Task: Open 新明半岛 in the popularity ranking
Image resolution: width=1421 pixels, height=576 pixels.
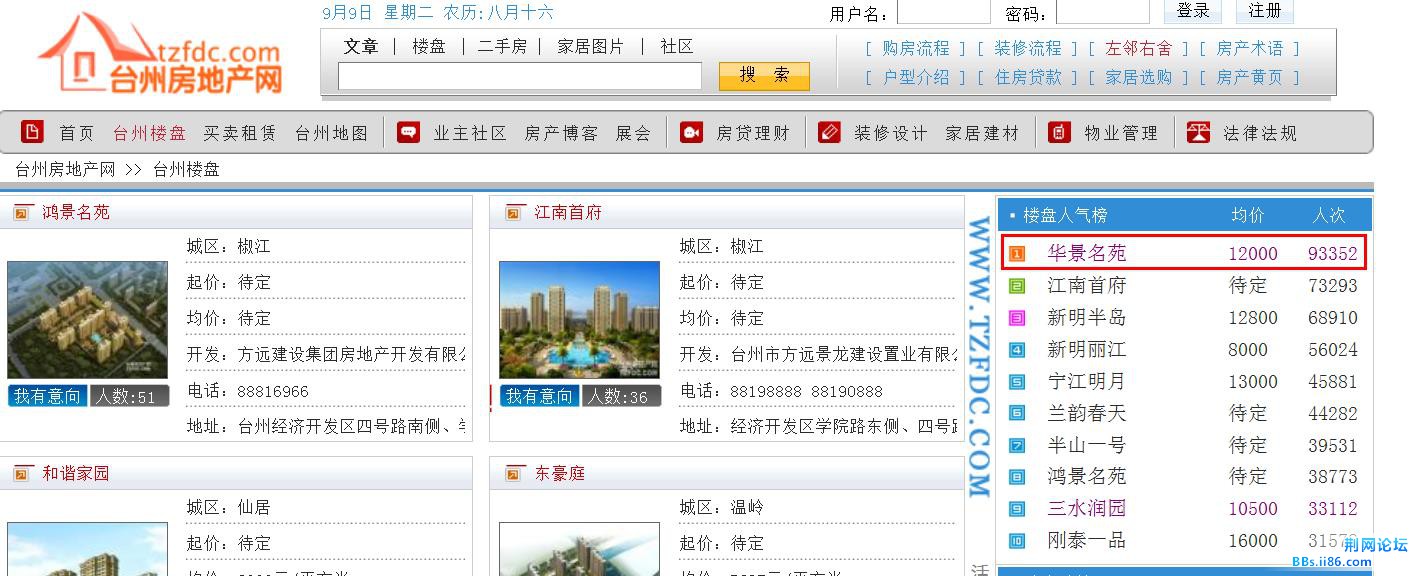Action: coord(1087,318)
